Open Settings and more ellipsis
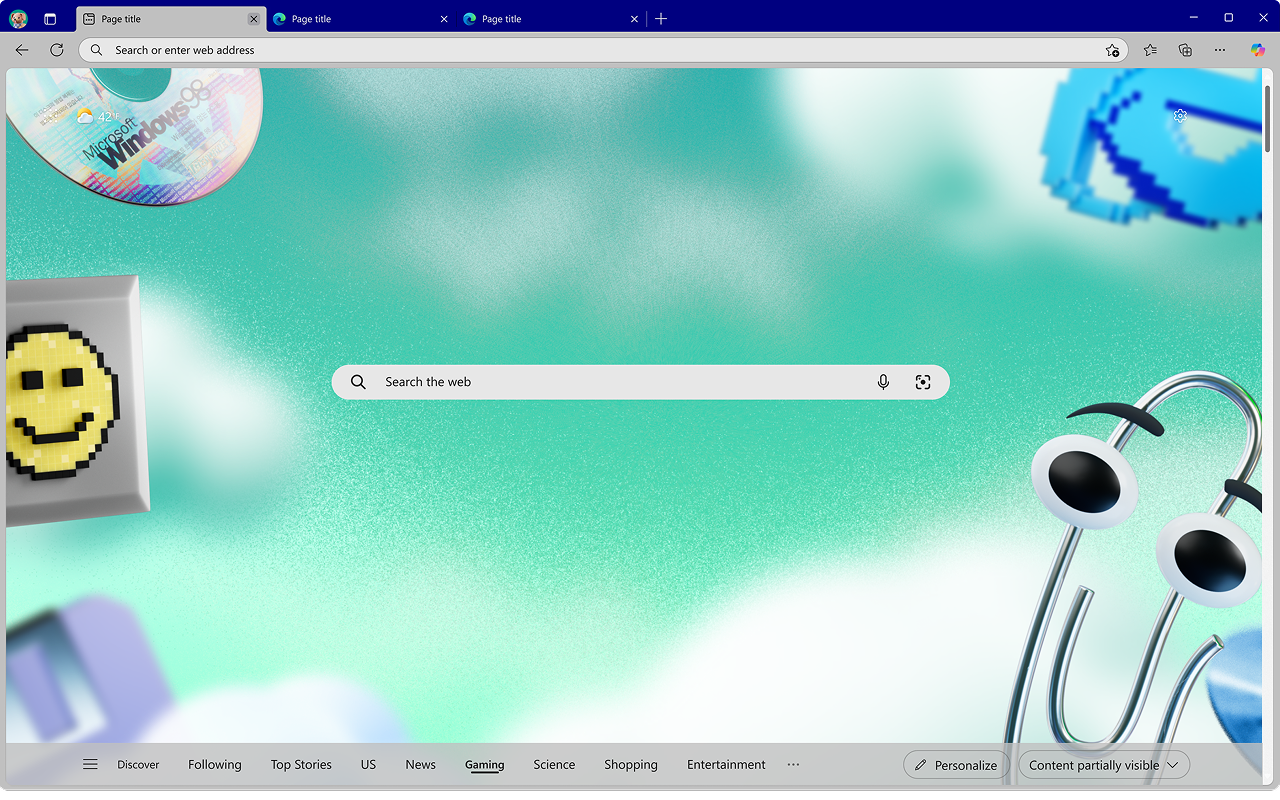The height and width of the screenshot is (800, 1280). click(x=1220, y=50)
